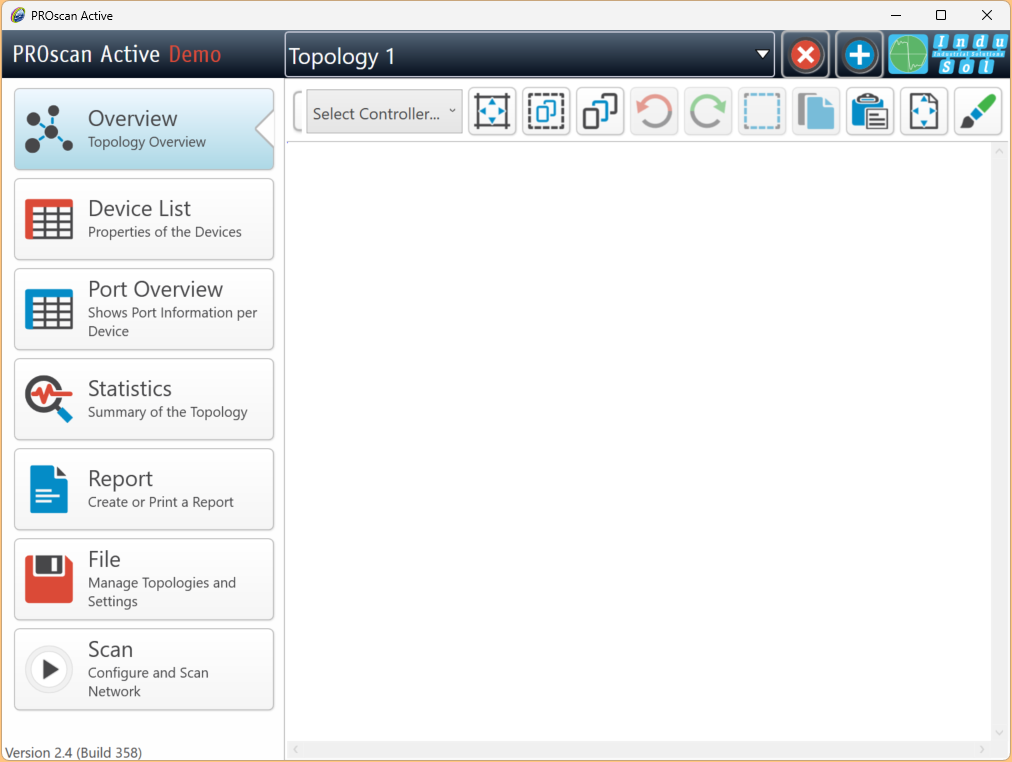1012x762 pixels.
Task: Click the ungroup overlapping squares icon
Action: (x=600, y=111)
